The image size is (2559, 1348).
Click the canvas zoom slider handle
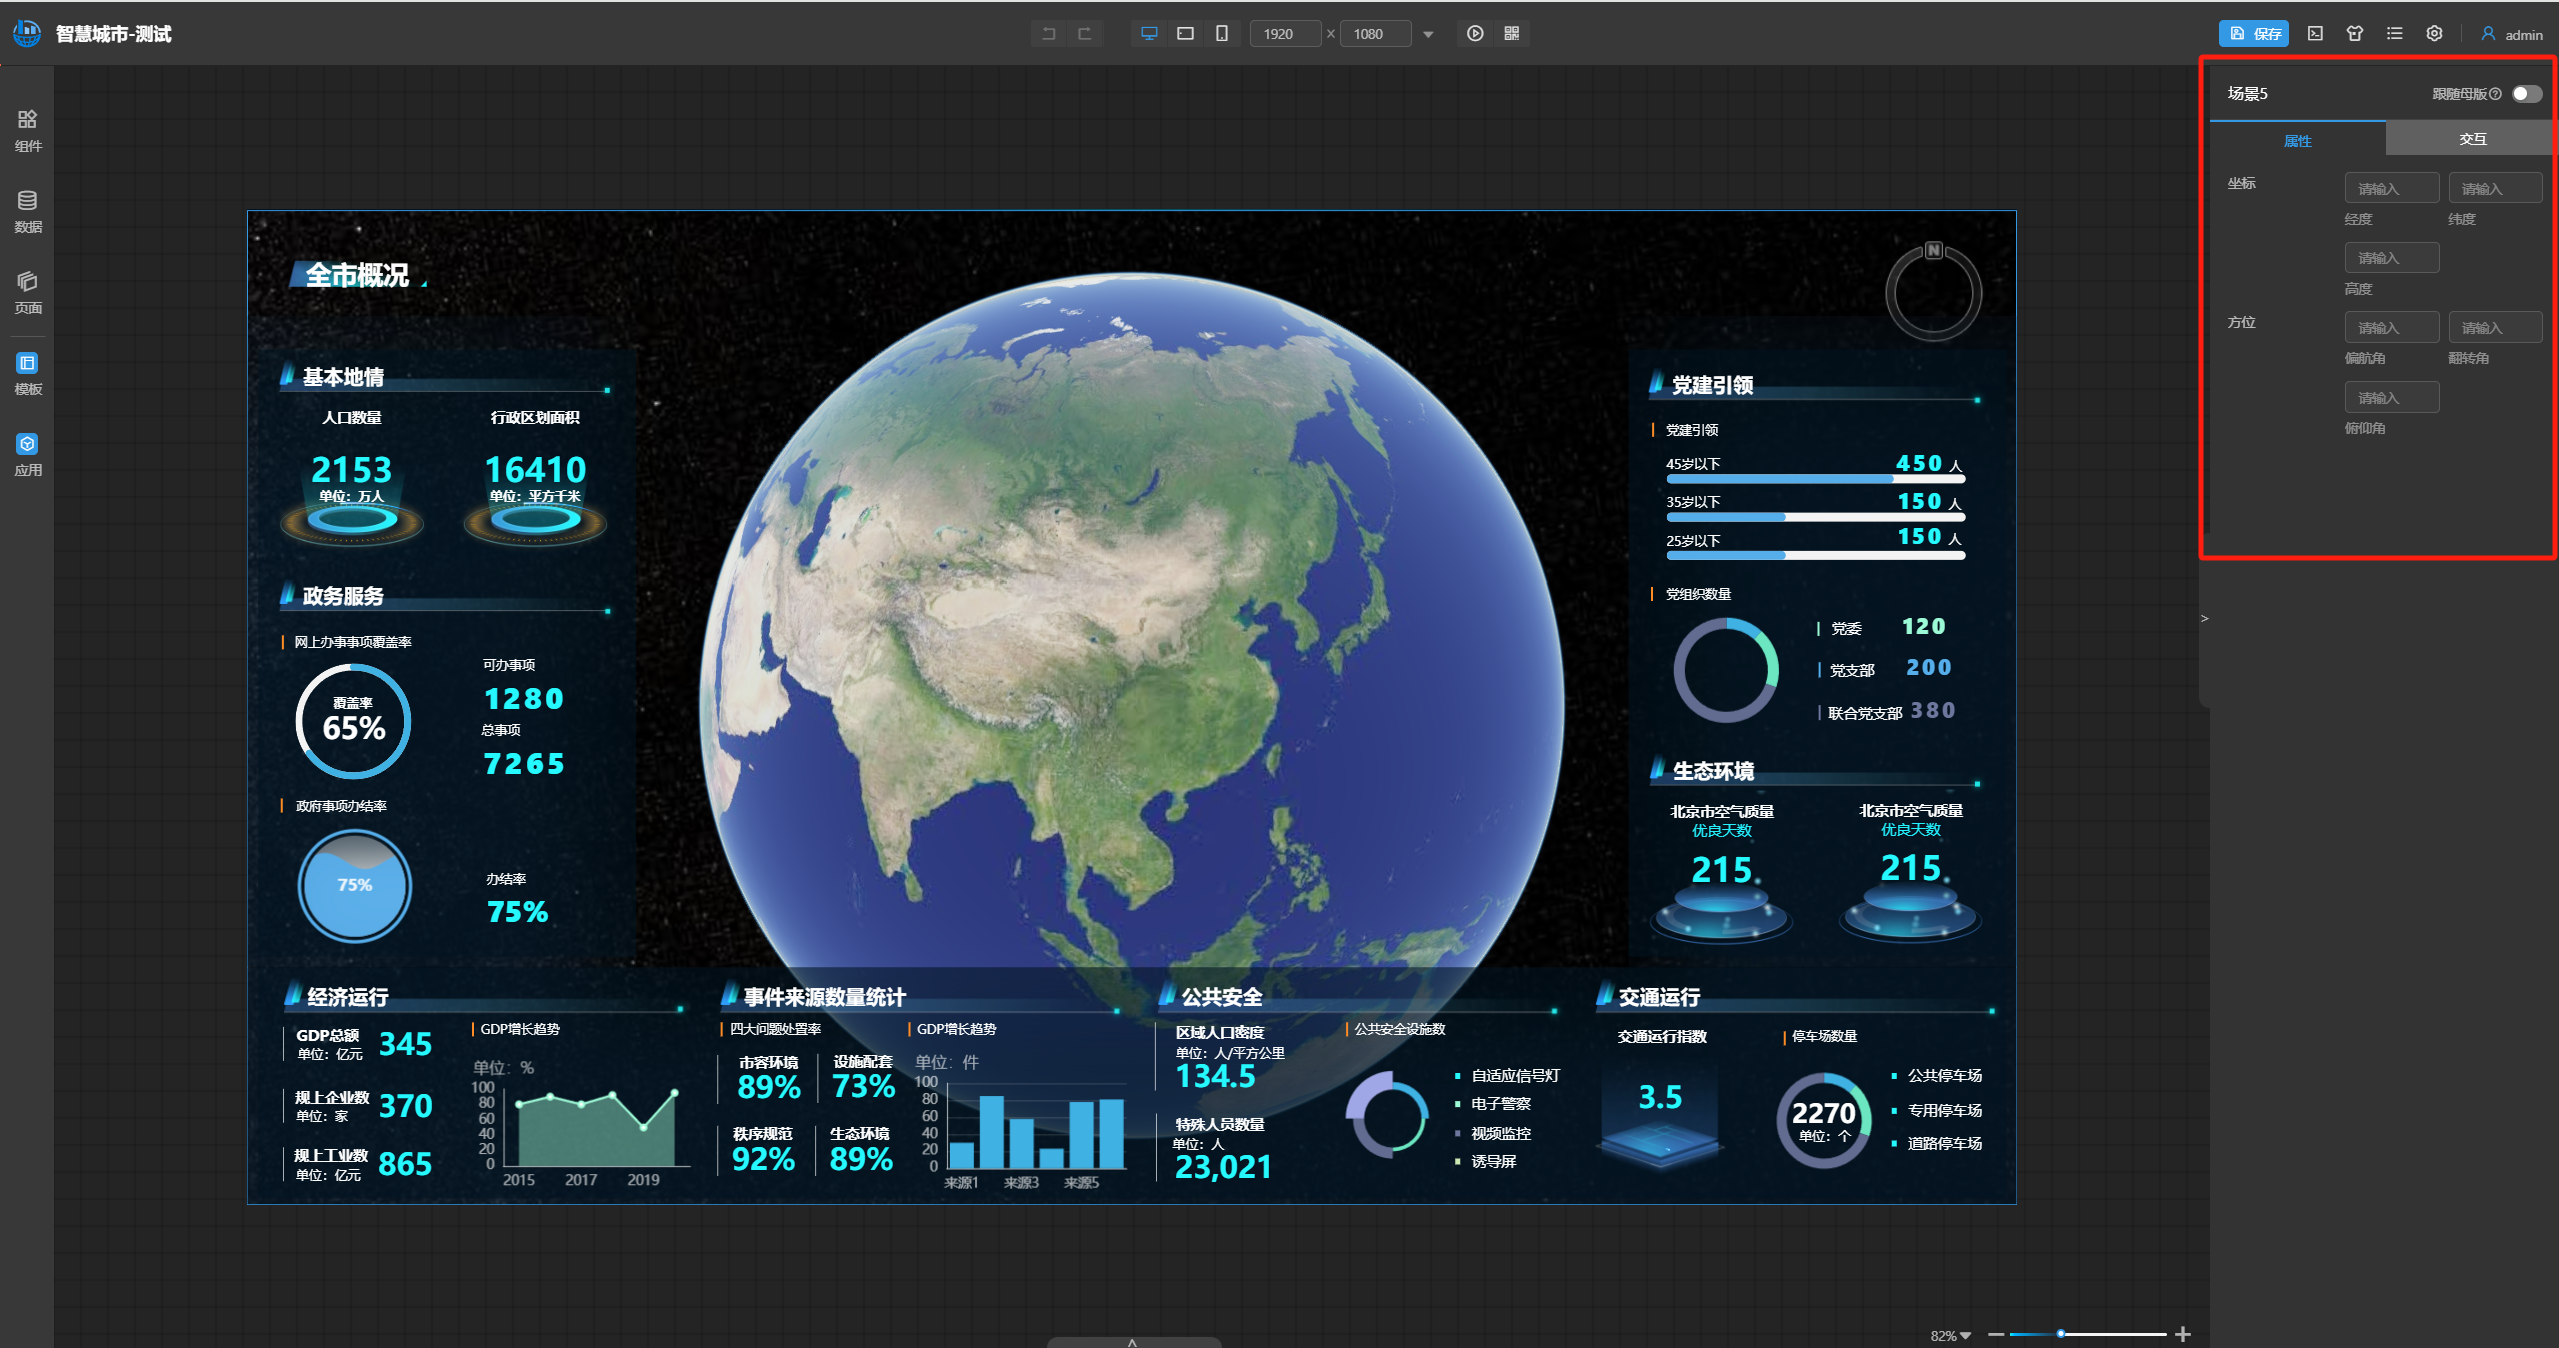pos(2060,1334)
